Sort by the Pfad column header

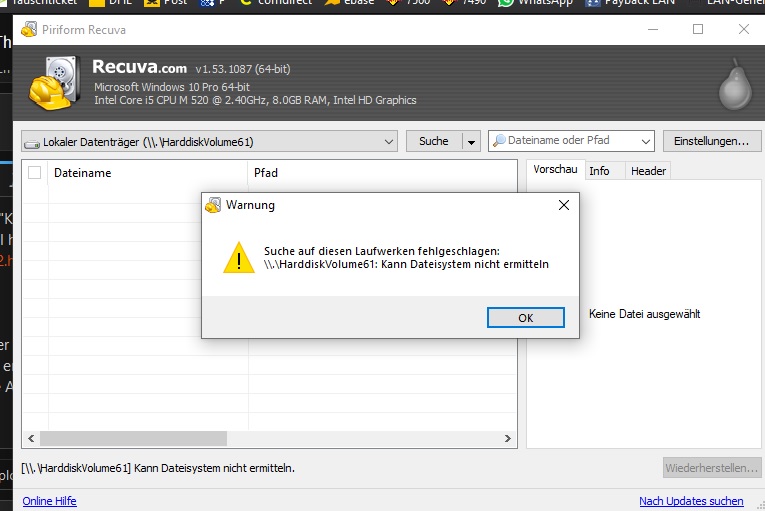[382, 173]
